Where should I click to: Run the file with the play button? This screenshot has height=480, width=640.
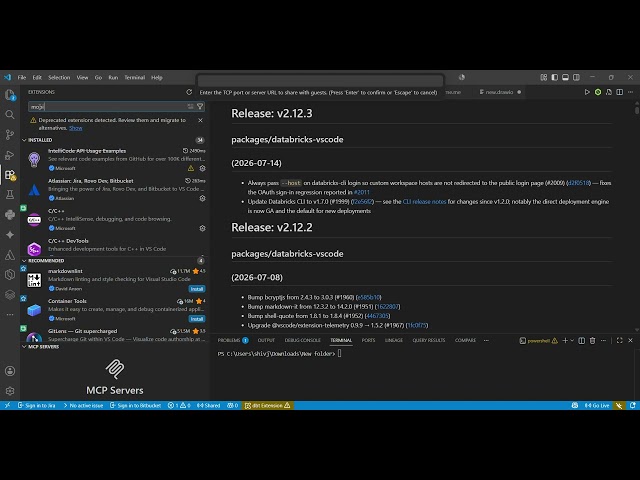pyautogui.click(x=587, y=92)
